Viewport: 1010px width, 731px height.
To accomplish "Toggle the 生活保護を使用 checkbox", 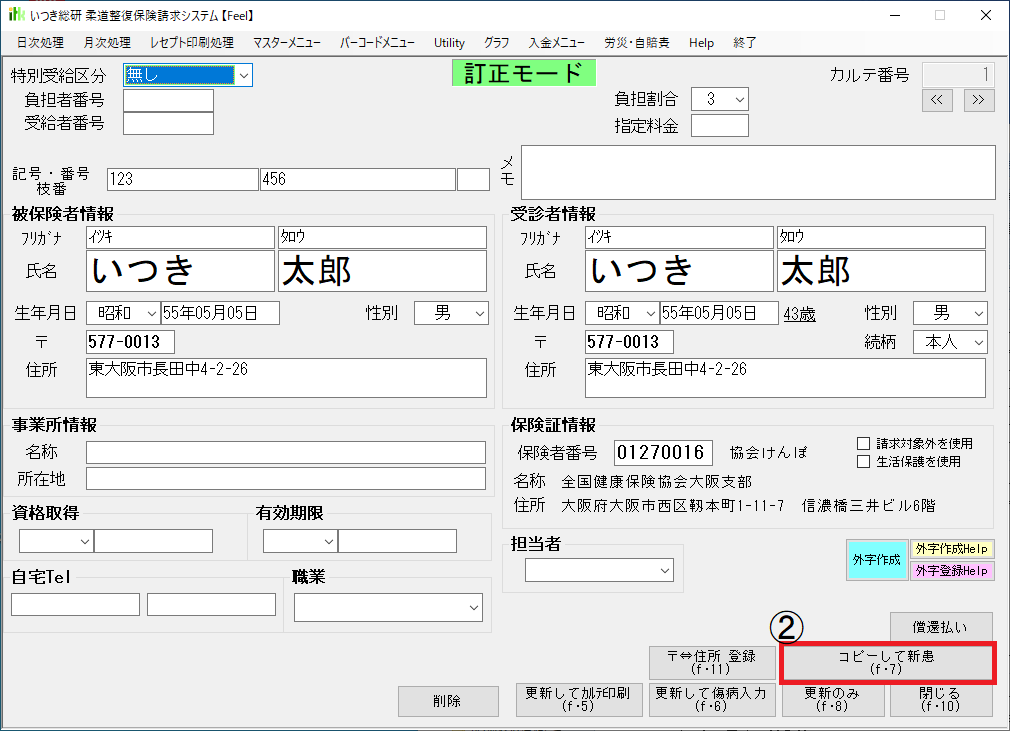I will point(864,461).
